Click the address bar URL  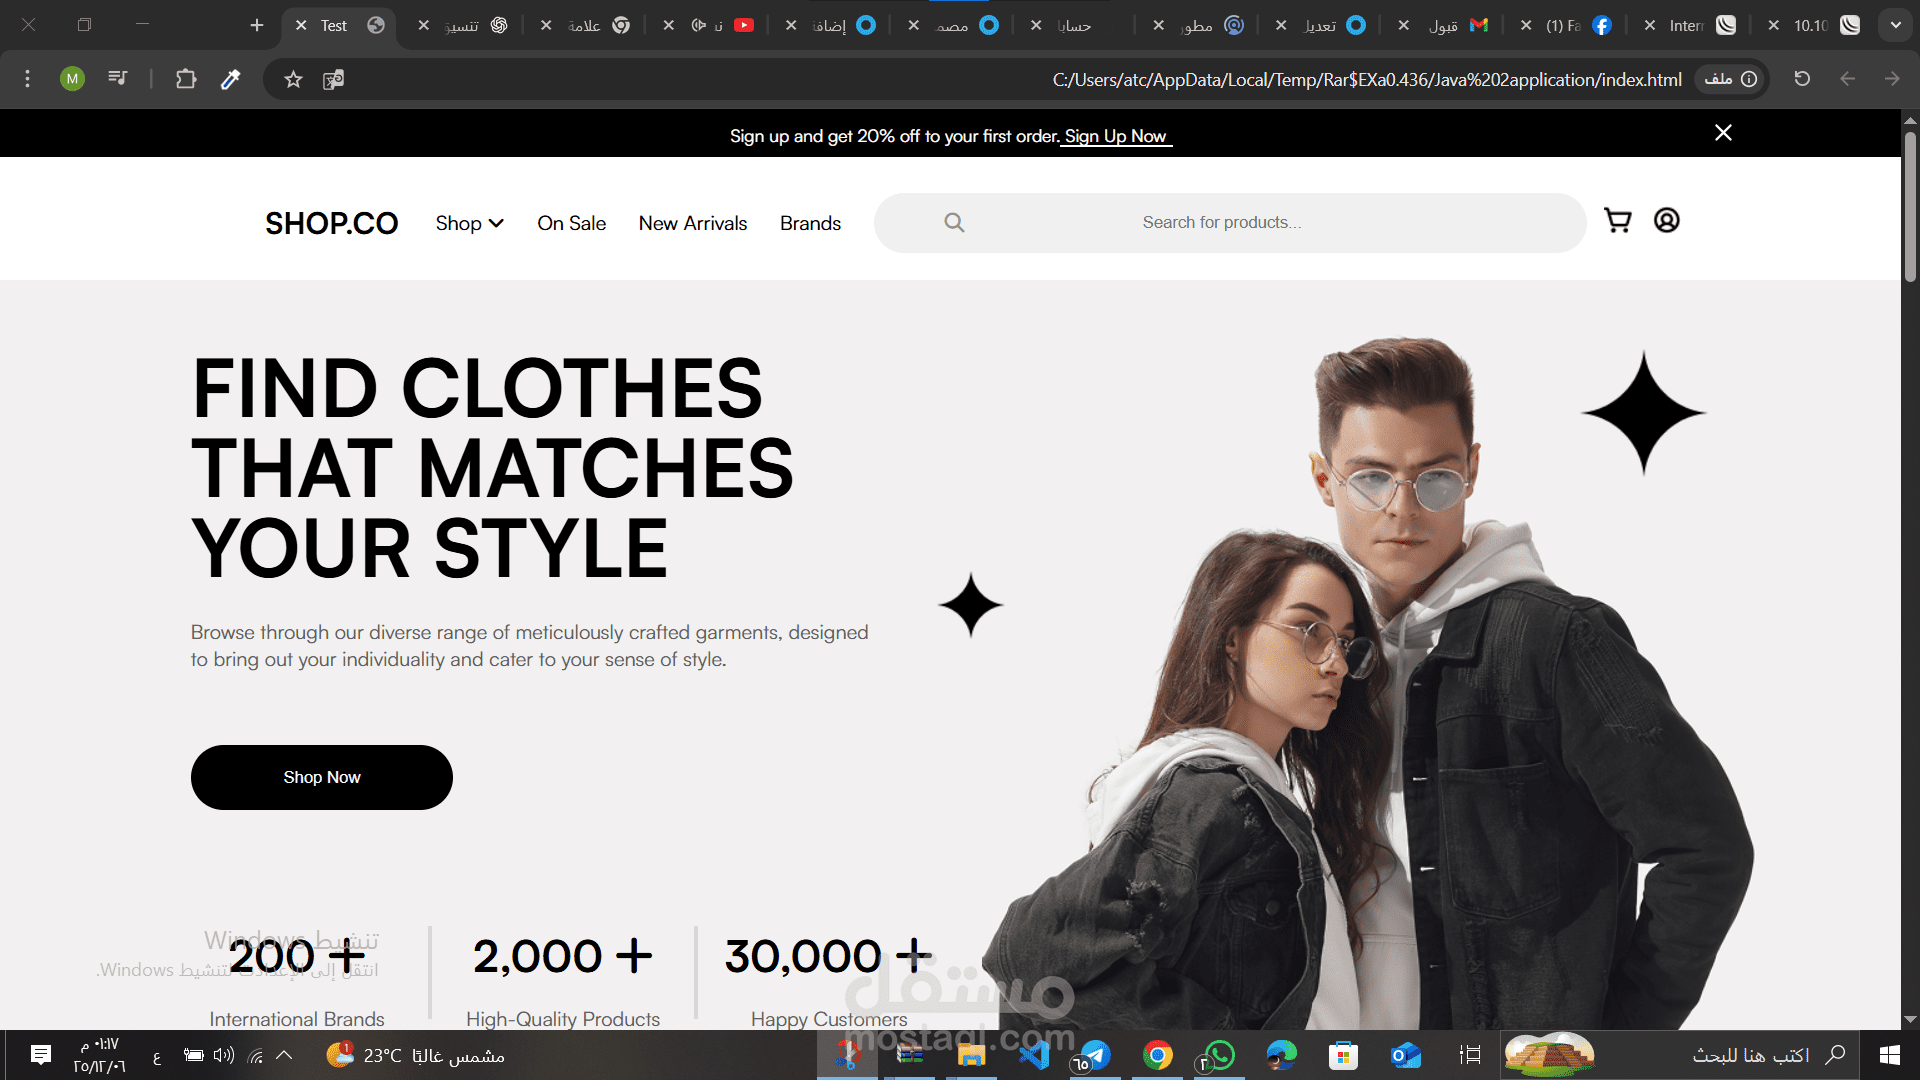(x=1367, y=79)
